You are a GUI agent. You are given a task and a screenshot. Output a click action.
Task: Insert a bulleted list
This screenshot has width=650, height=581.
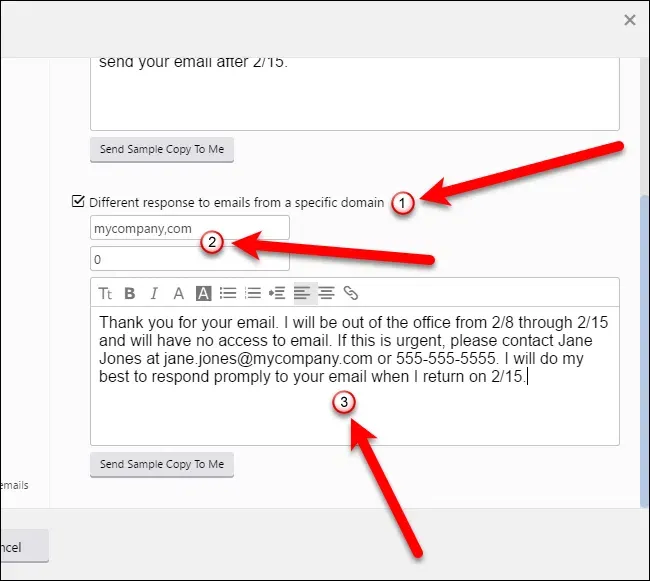pos(228,293)
